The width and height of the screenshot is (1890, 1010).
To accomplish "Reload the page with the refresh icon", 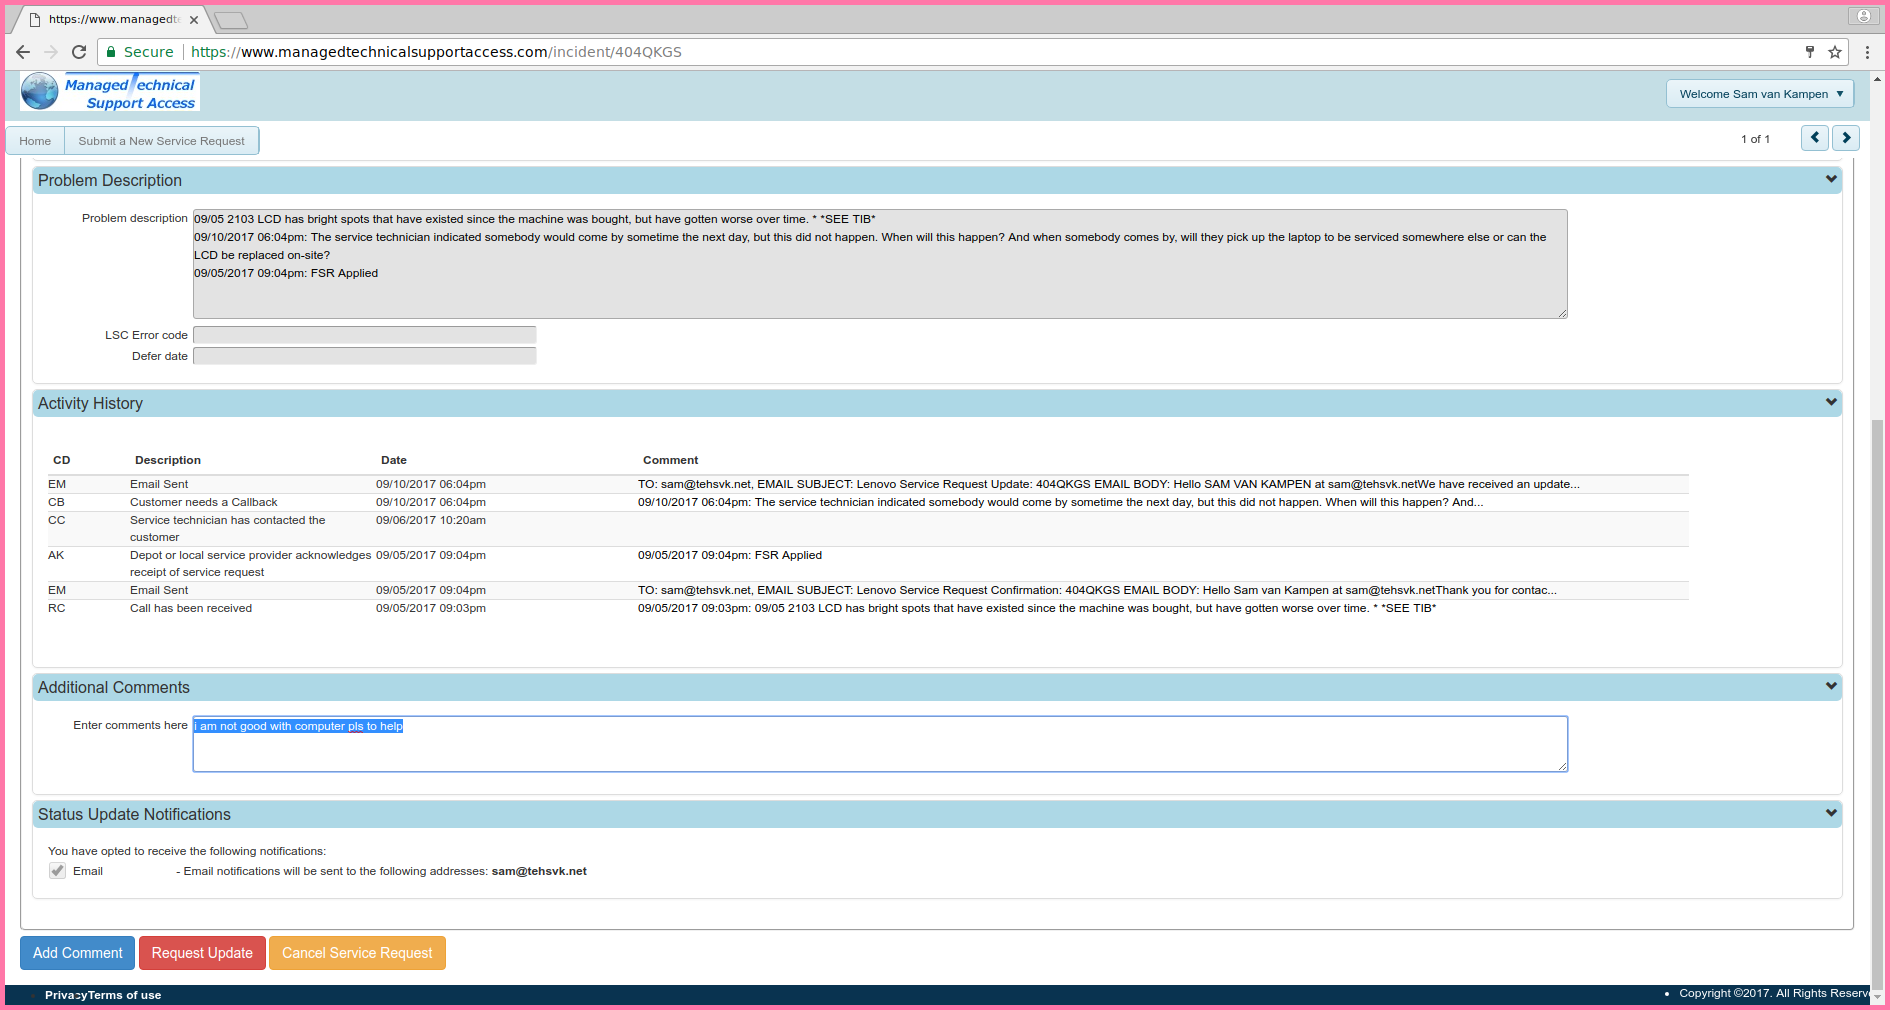I will click(79, 52).
